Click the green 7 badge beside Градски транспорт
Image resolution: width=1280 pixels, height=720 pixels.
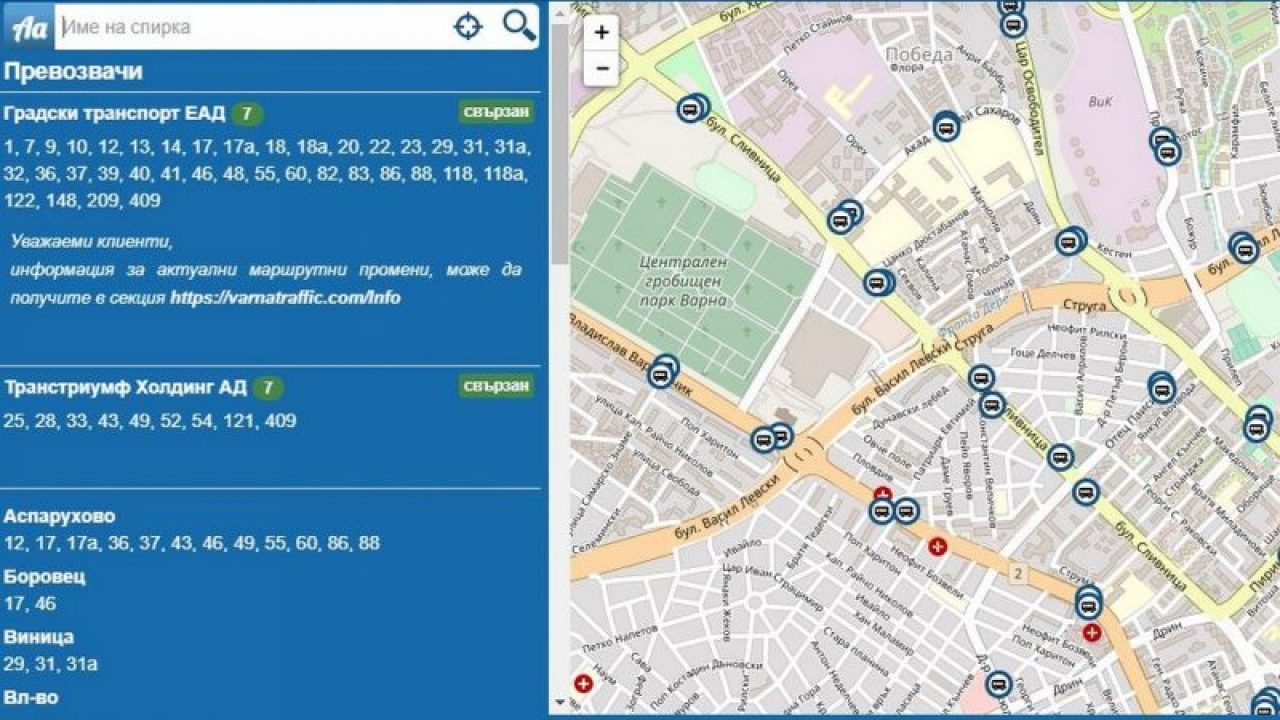tap(247, 114)
